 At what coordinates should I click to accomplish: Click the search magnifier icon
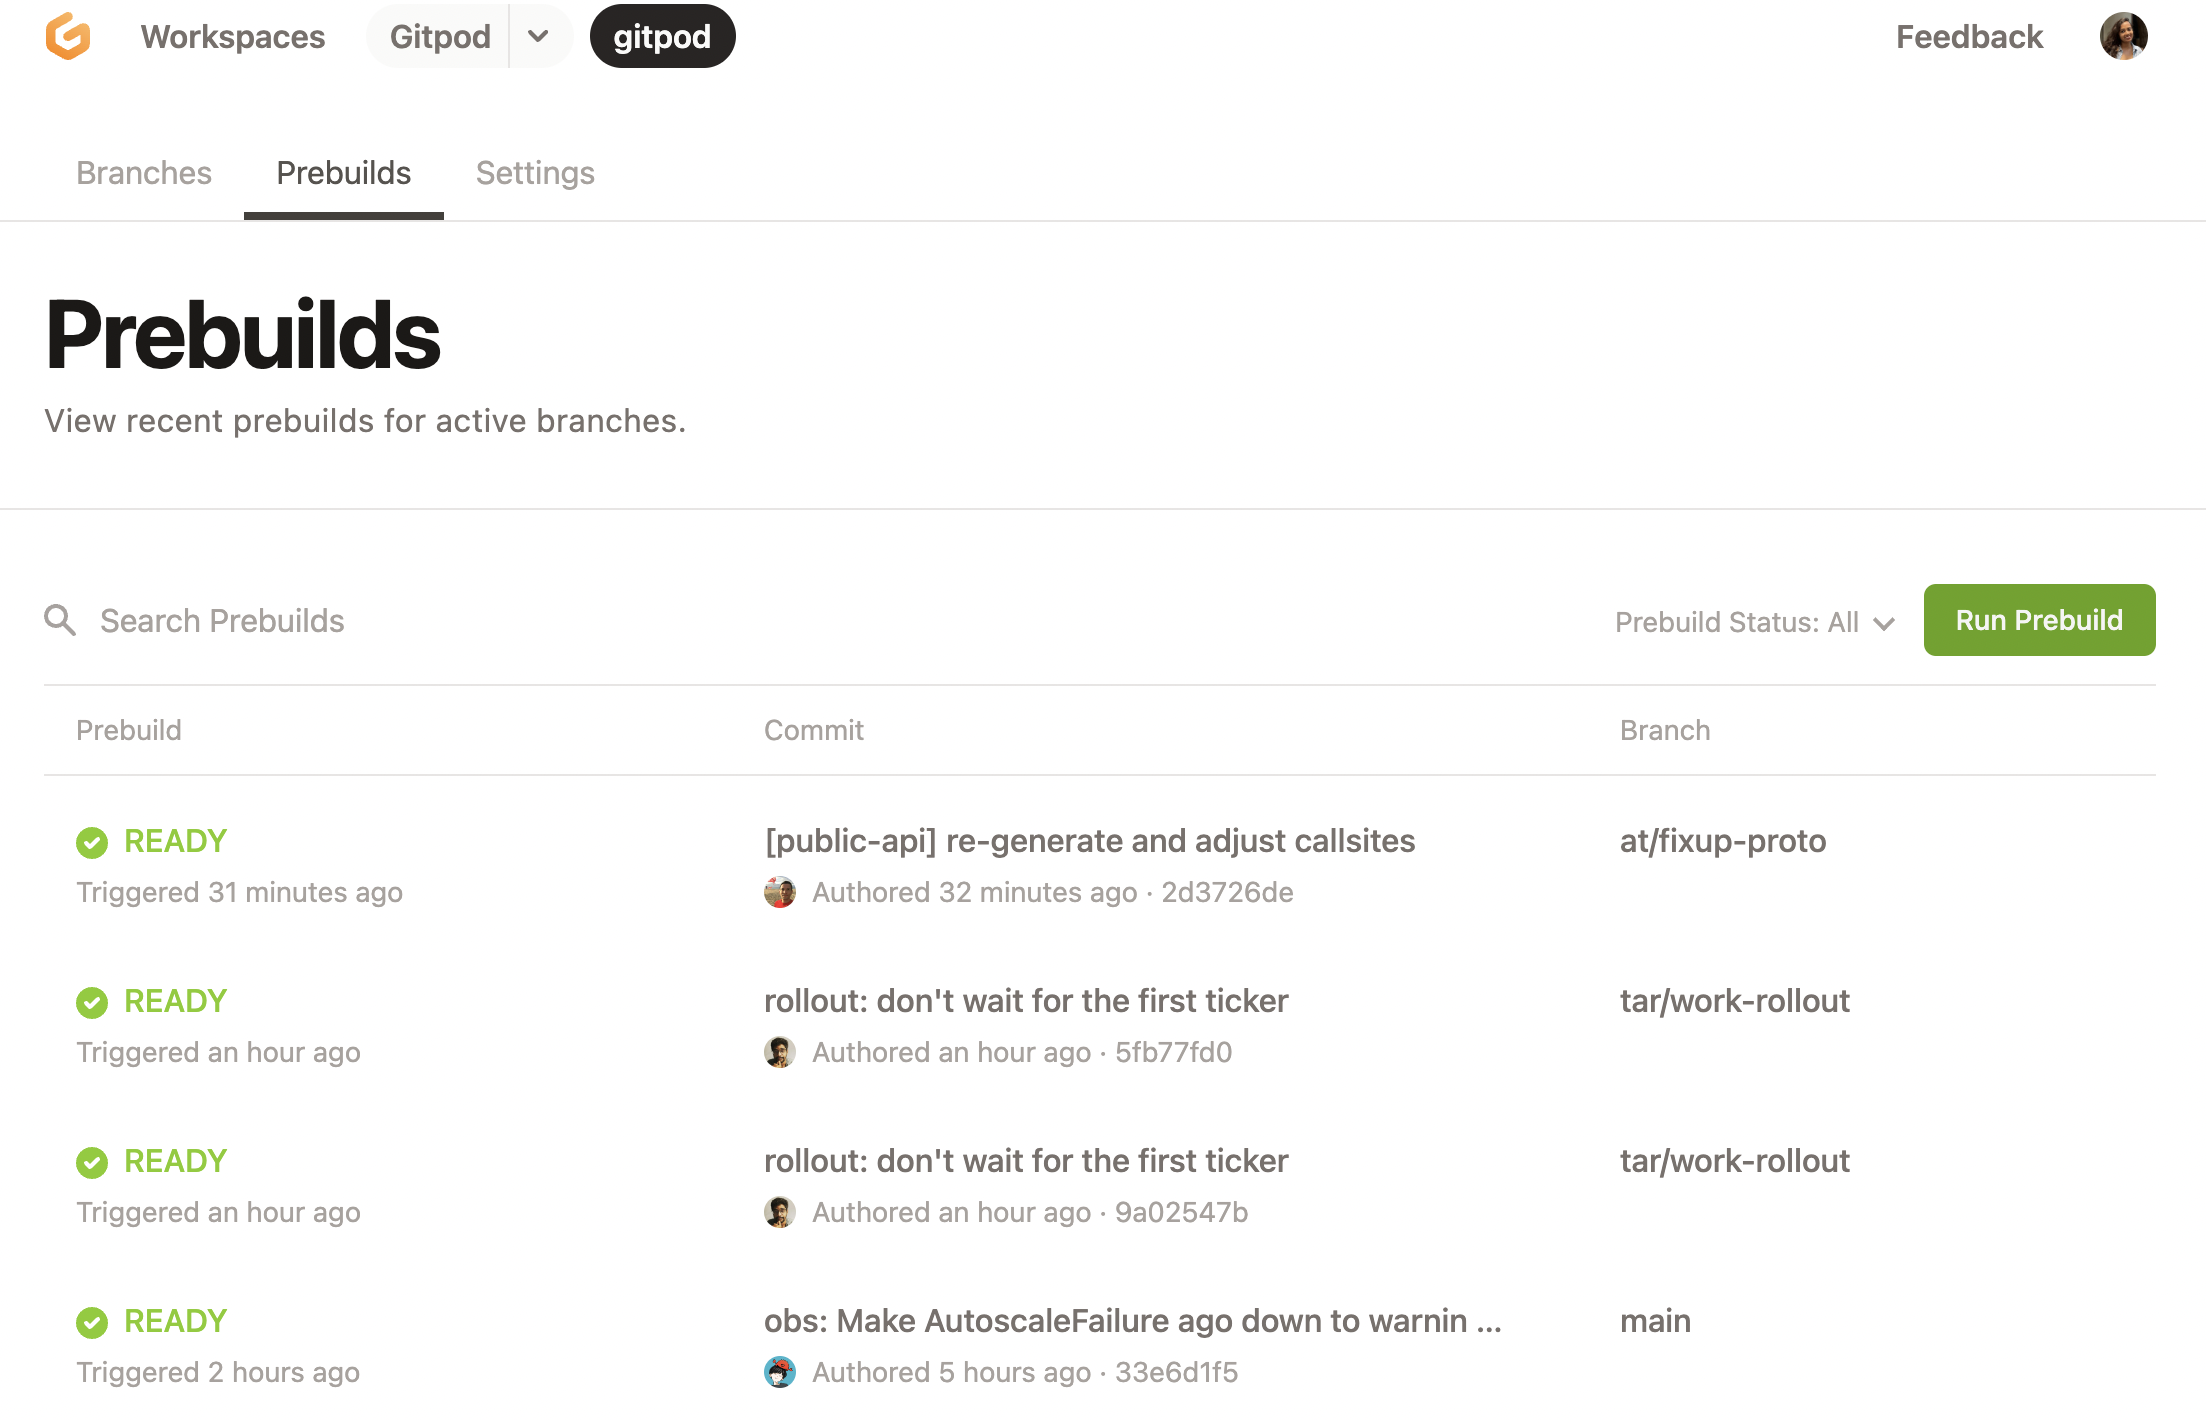(60, 620)
